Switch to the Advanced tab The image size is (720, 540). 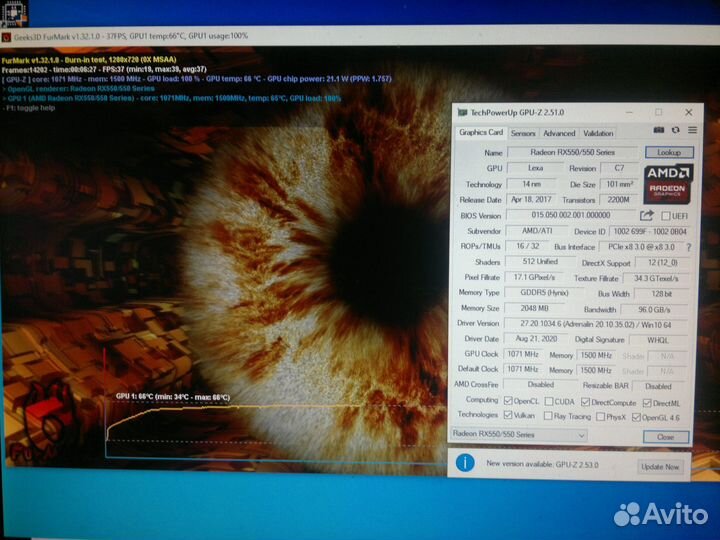pos(559,133)
